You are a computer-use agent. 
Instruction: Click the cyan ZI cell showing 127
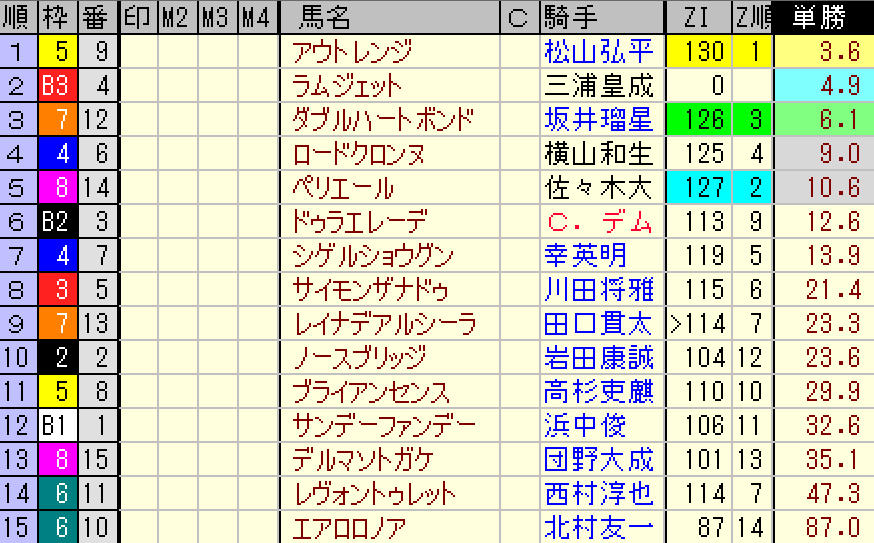pyautogui.click(x=698, y=188)
